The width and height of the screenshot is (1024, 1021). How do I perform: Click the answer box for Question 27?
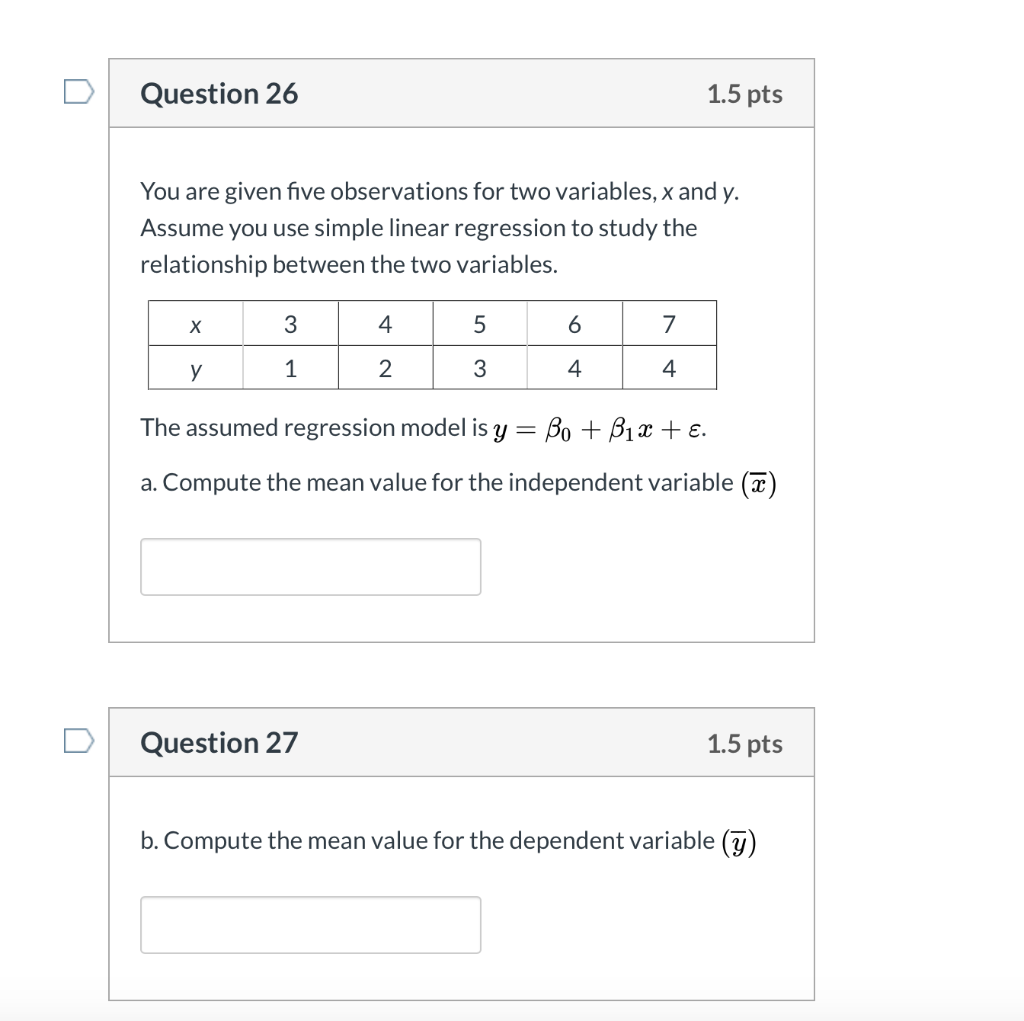pyautogui.click(x=310, y=924)
